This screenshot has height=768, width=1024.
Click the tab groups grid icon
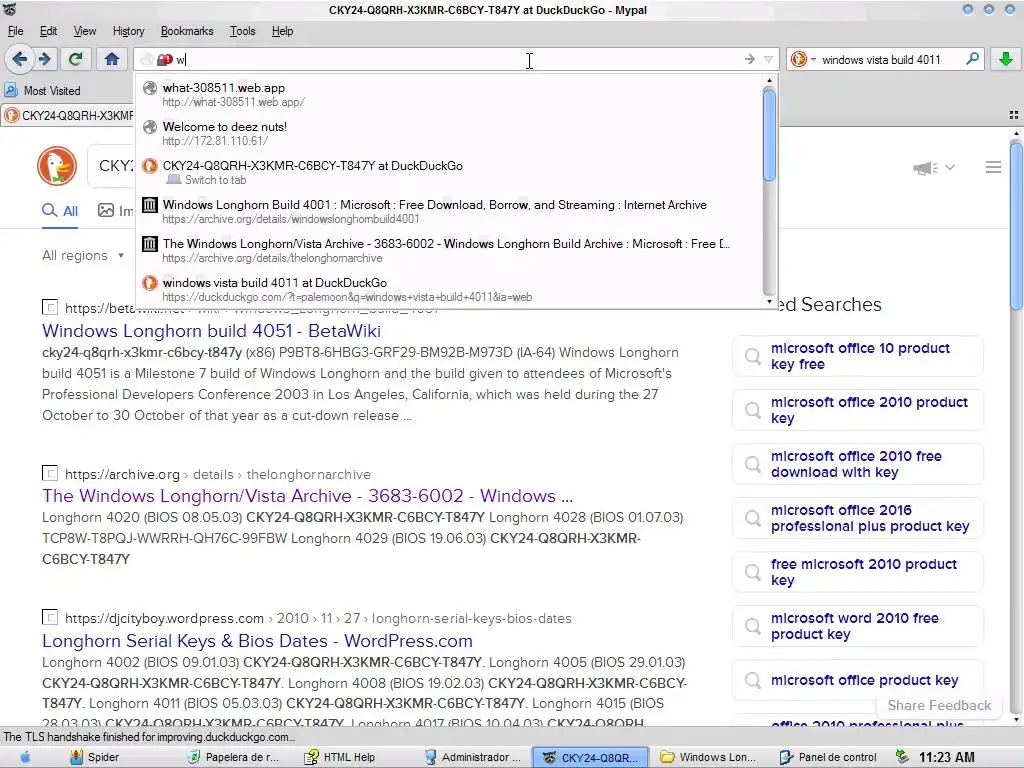pyautogui.click(x=1014, y=115)
